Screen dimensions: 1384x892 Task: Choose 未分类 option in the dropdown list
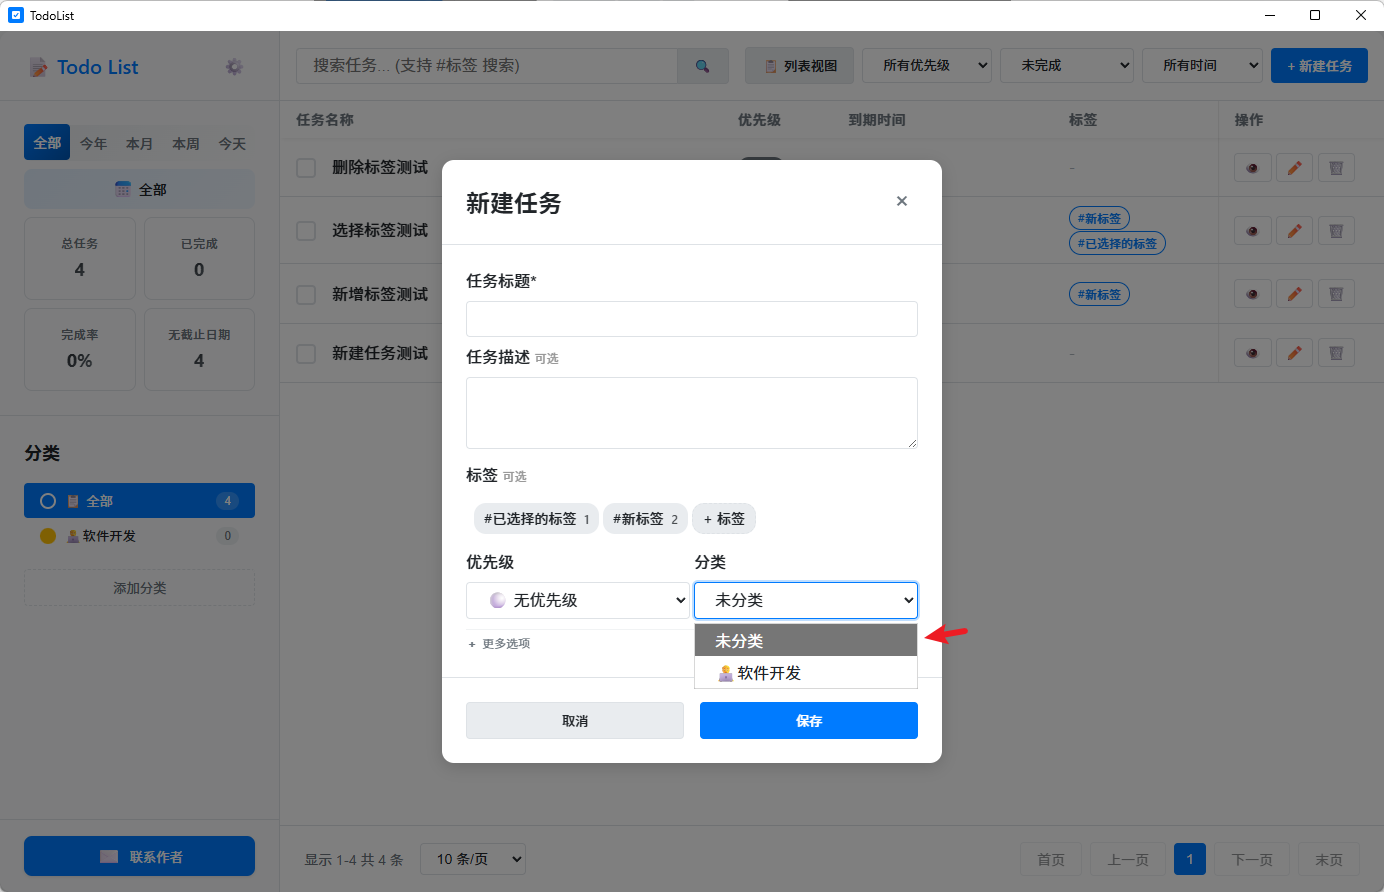point(806,641)
